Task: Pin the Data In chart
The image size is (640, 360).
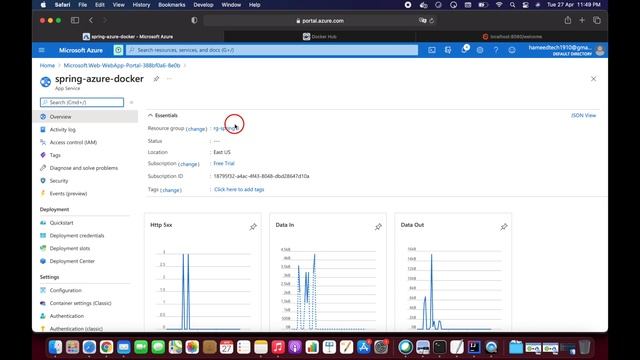Action: coord(378,227)
